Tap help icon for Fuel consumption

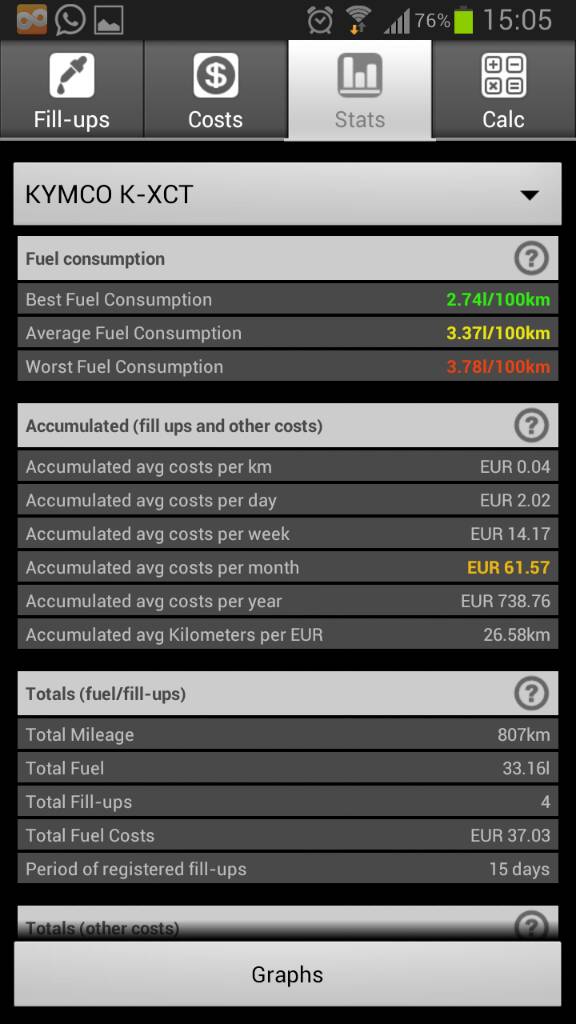[x=531, y=259]
